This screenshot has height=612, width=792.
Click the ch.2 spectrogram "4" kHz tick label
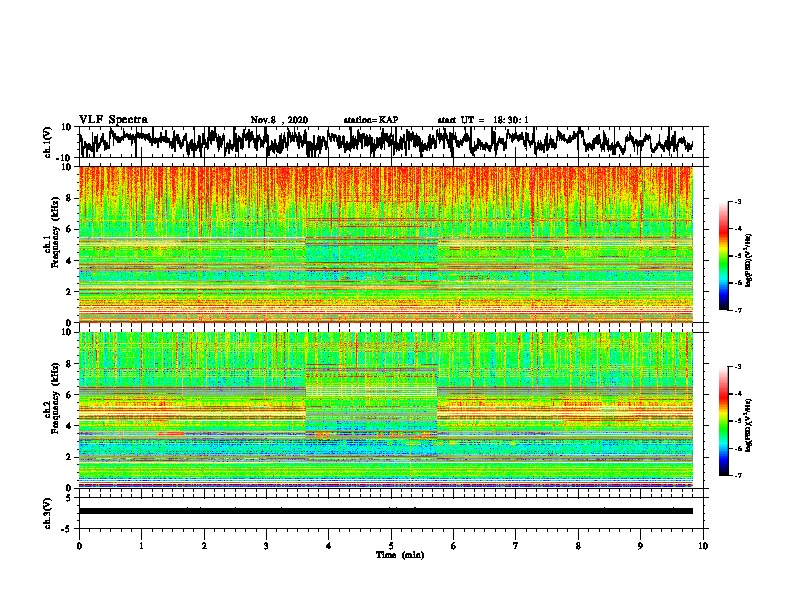69,426
